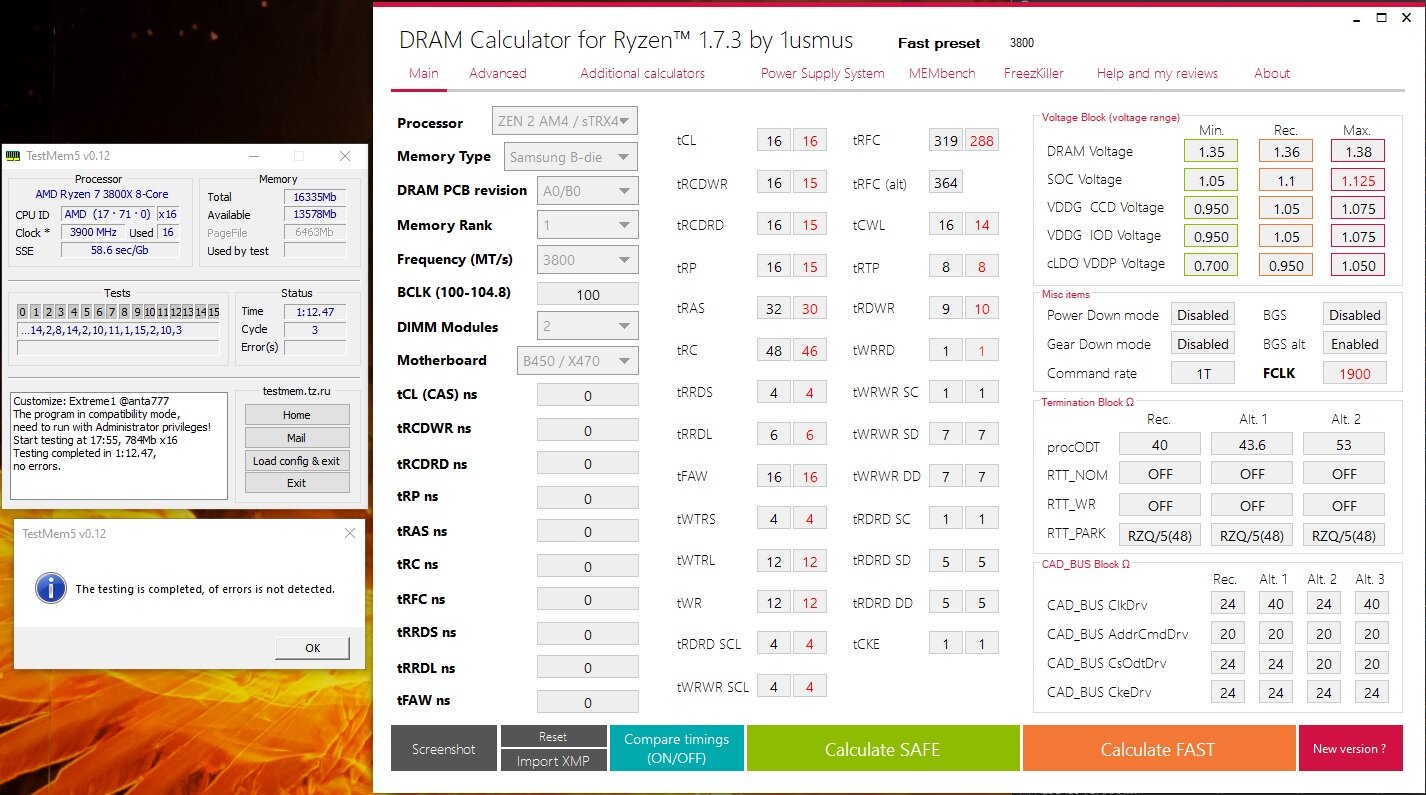Click the tCWL red value 14
Viewport: 1426px width, 795px height.
point(982,225)
